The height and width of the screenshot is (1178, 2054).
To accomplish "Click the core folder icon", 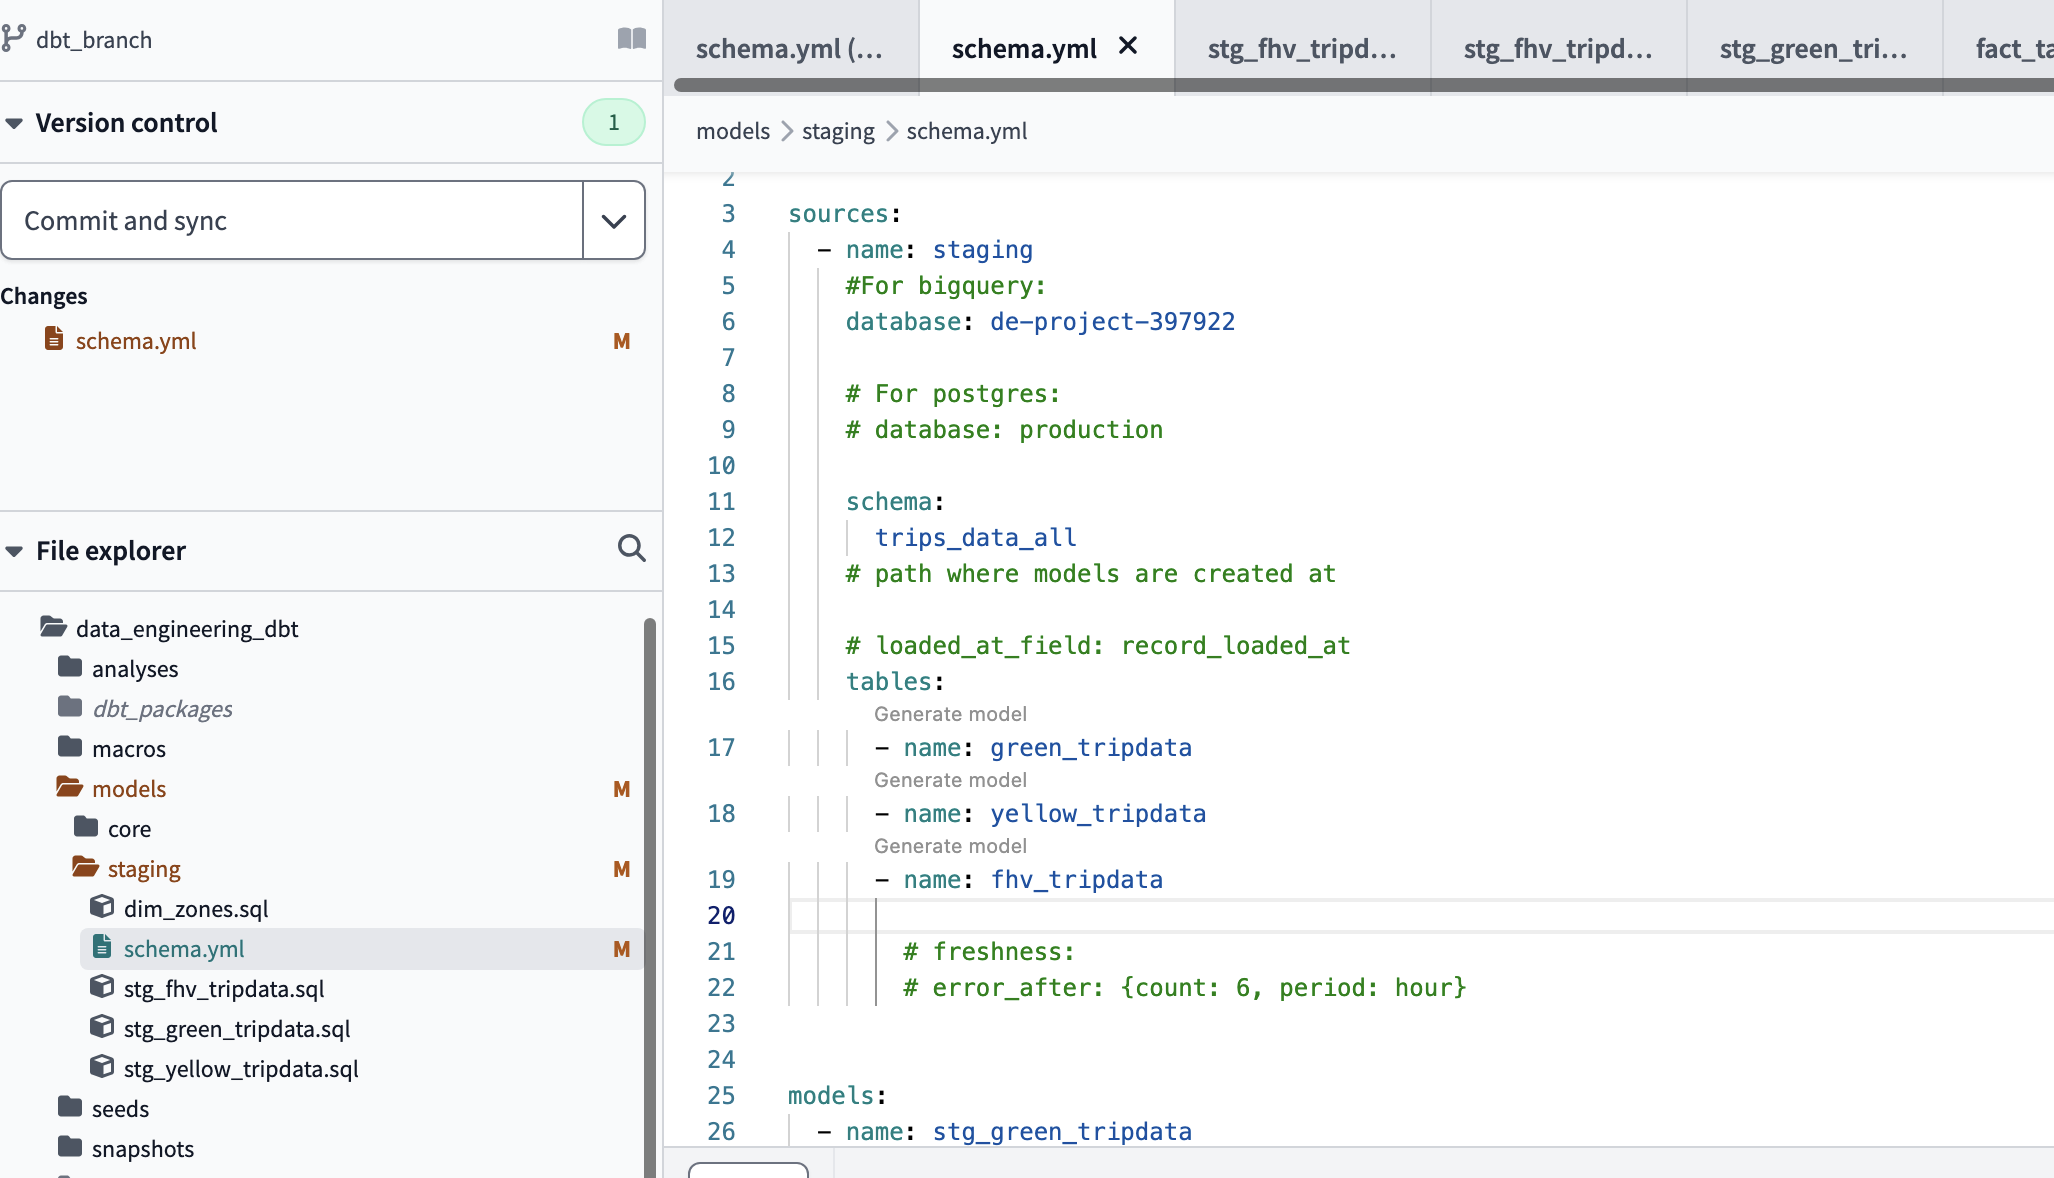I will [86, 827].
